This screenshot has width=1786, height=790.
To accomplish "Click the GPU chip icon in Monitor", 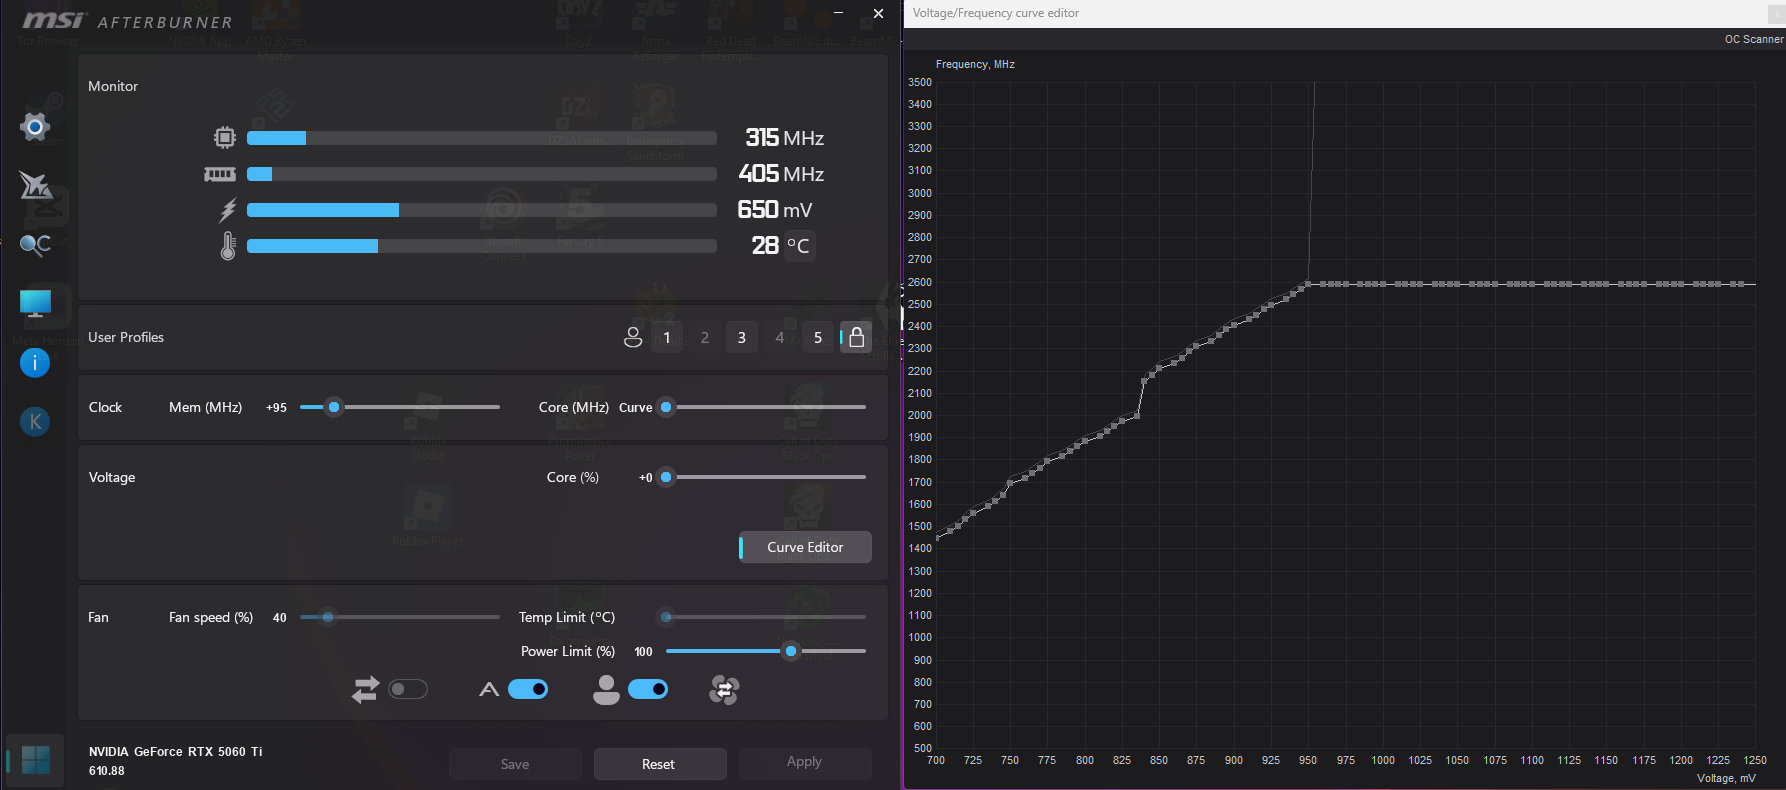I will point(225,138).
